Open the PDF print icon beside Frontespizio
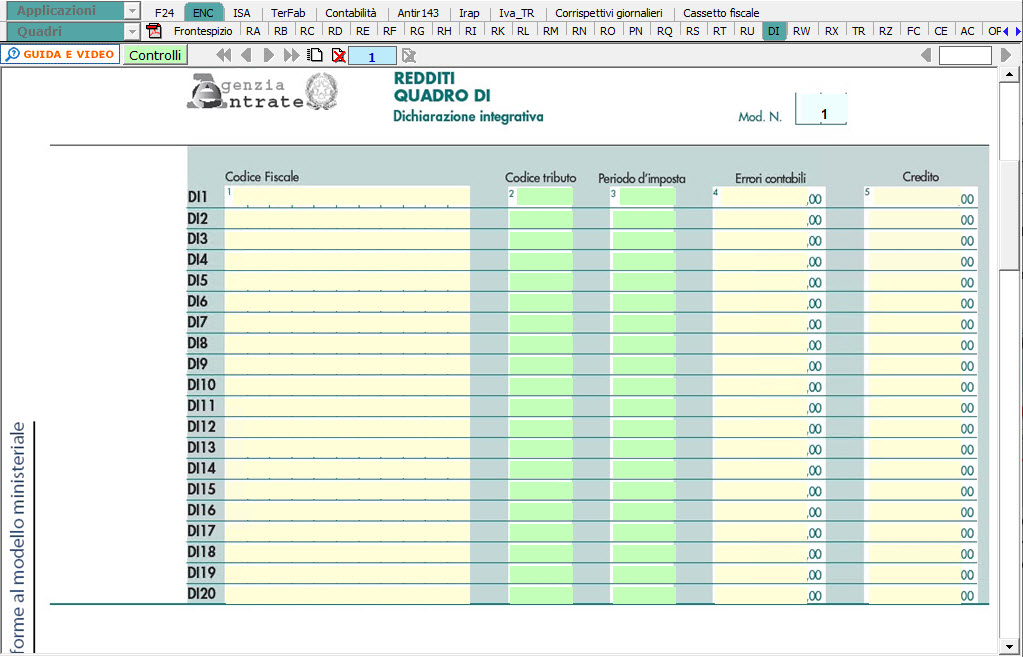The image size is (1023, 657). (x=154, y=31)
